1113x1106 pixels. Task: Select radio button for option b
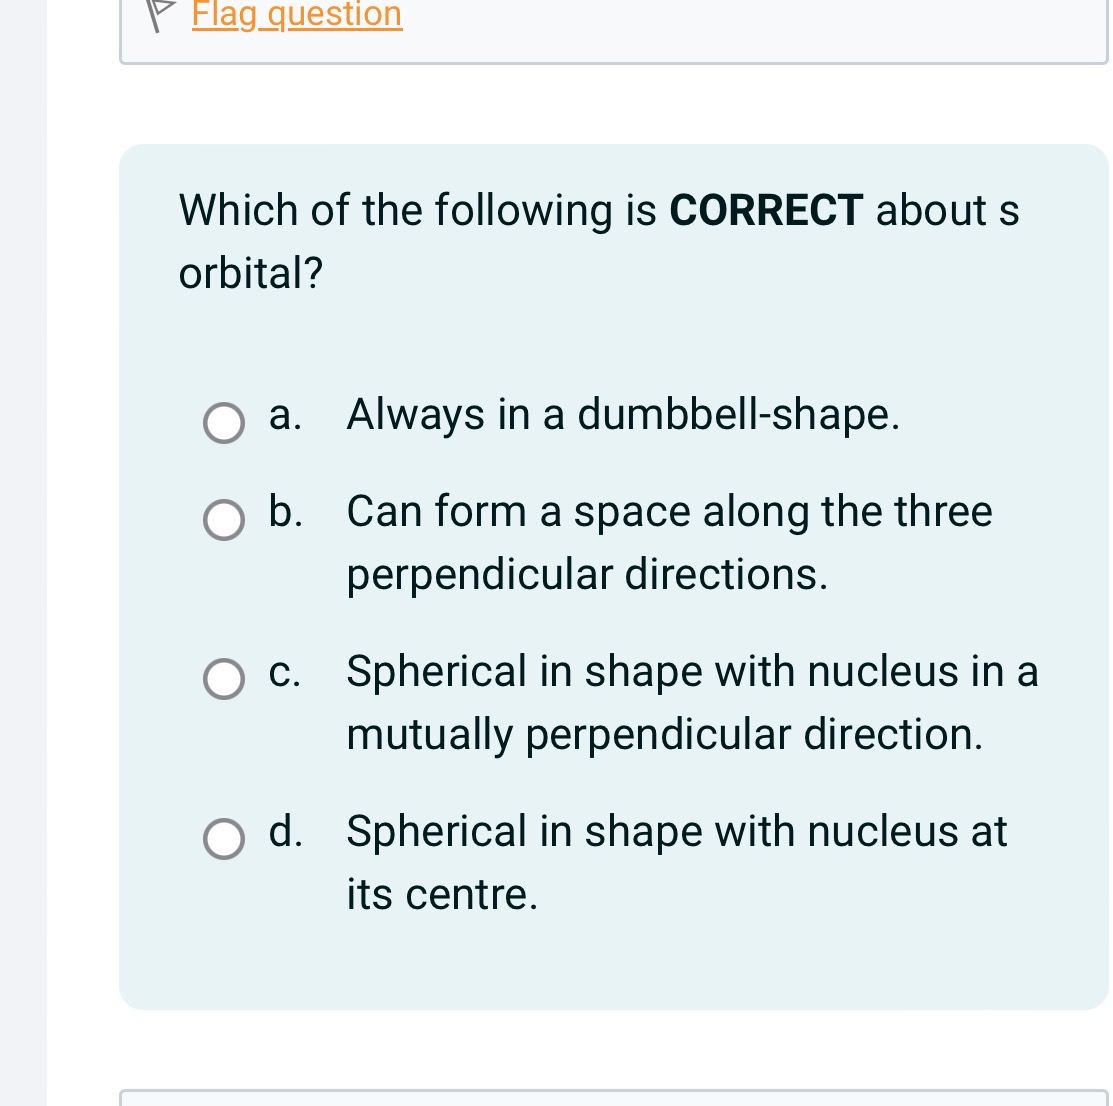223,521
